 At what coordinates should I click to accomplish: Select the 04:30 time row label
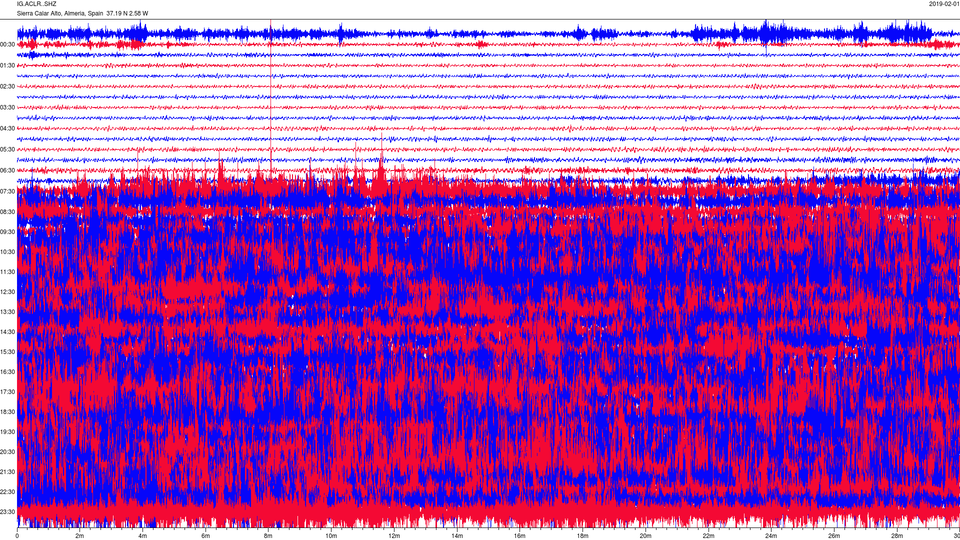pos(7,129)
